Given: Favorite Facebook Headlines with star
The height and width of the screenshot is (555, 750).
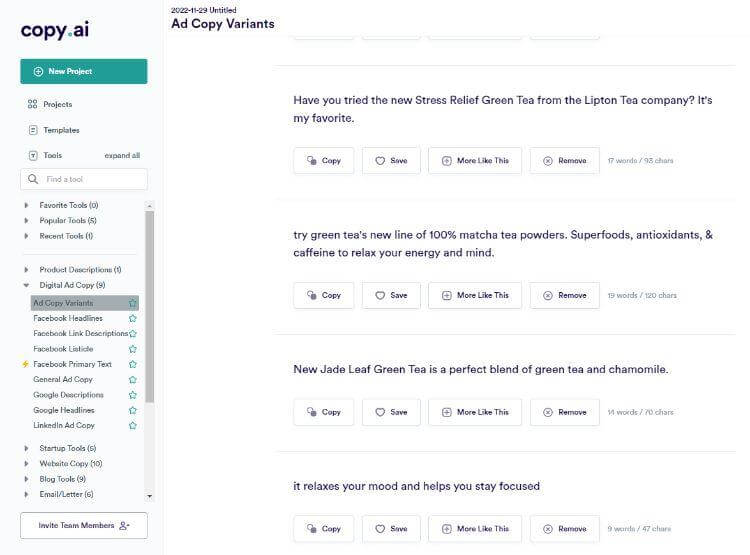Looking at the screenshot, I should pos(133,318).
